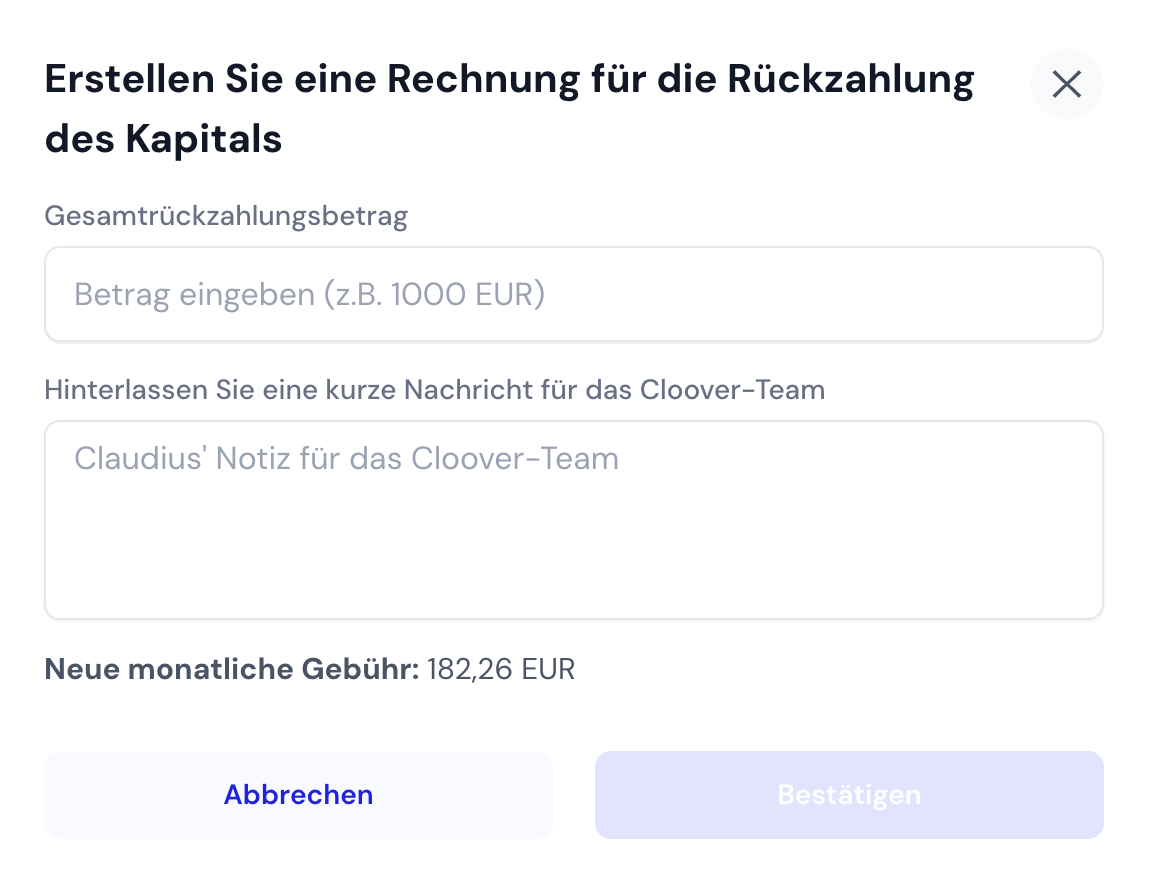Click "des Kapitals" in the heading

pos(163,139)
